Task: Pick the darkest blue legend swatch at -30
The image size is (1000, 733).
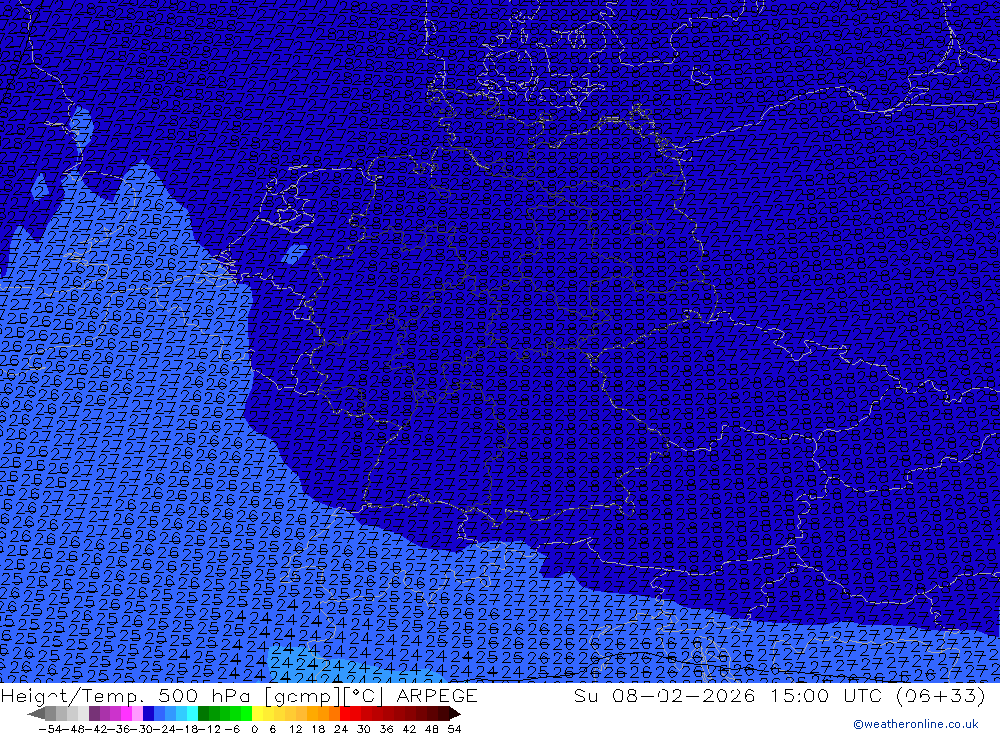Action: tap(149, 713)
